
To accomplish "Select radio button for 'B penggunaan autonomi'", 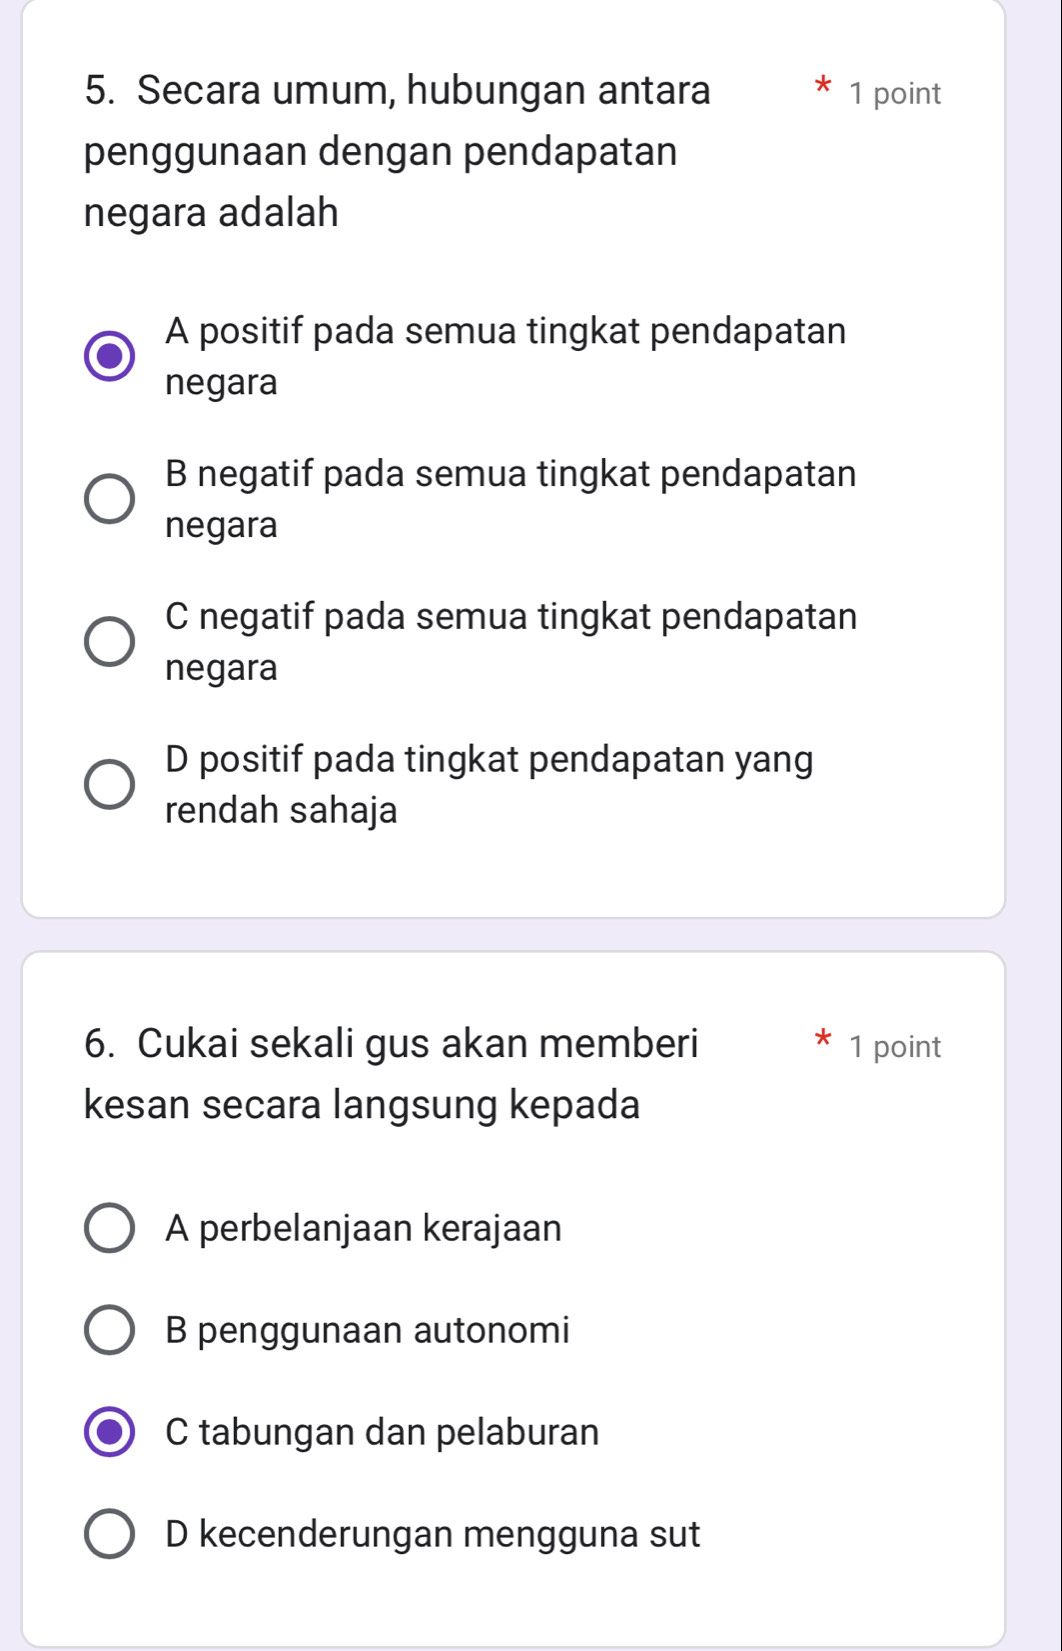I will (x=109, y=1330).
